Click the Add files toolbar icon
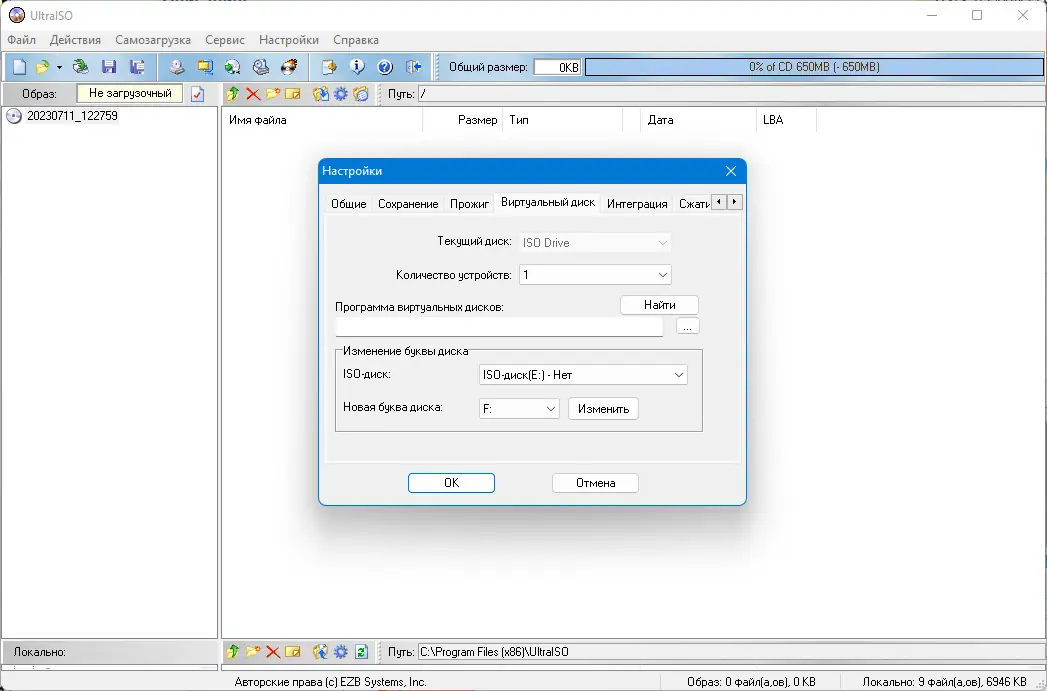1047x691 pixels. tap(329, 67)
